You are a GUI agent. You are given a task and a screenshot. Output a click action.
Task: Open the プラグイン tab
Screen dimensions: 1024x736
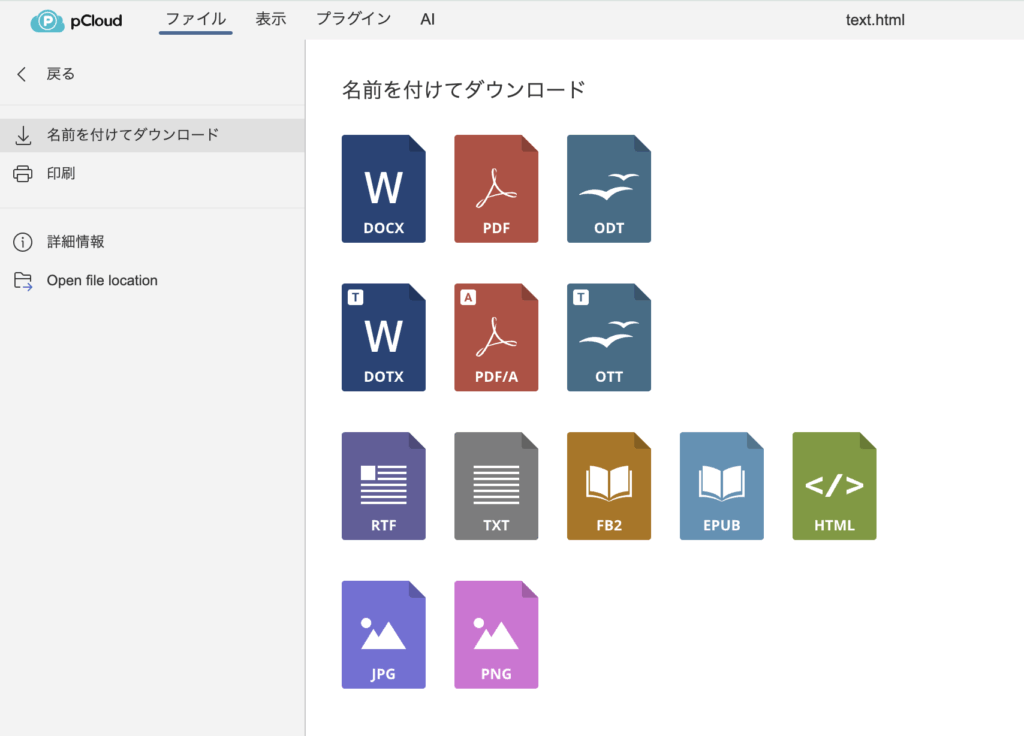pos(353,19)
